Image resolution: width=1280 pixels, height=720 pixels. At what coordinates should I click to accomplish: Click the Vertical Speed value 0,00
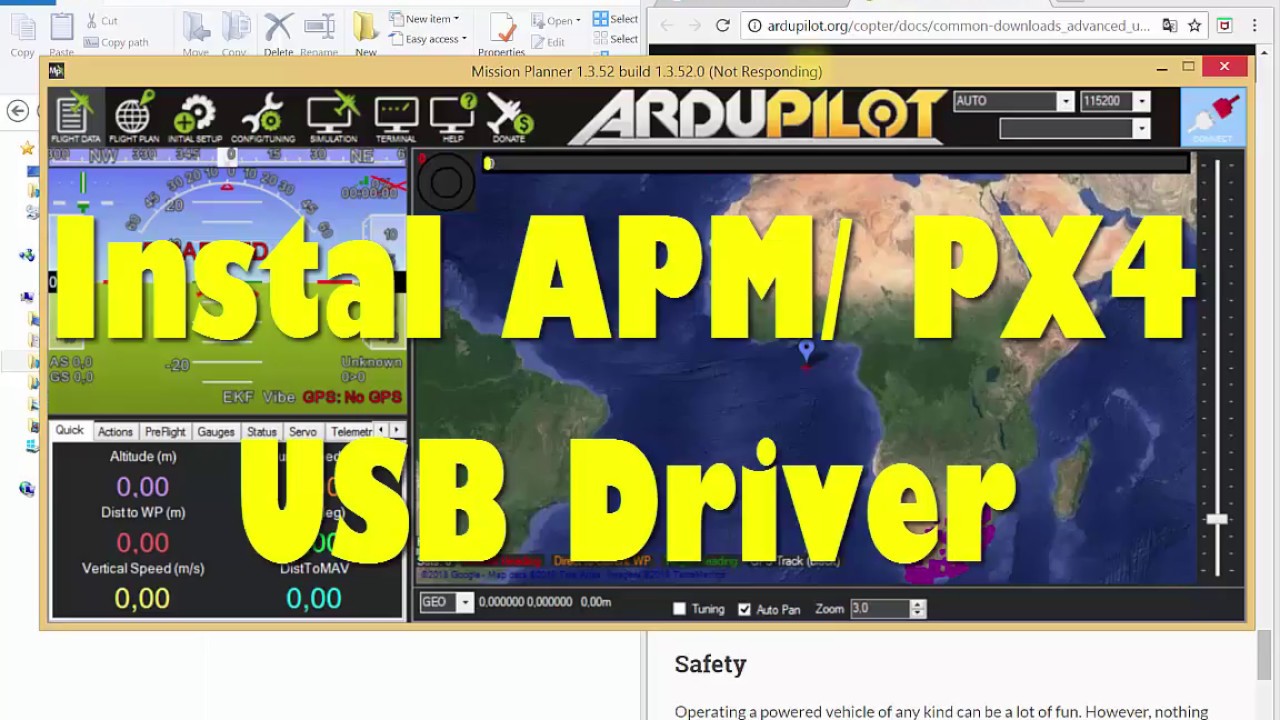tap(142, 599)
